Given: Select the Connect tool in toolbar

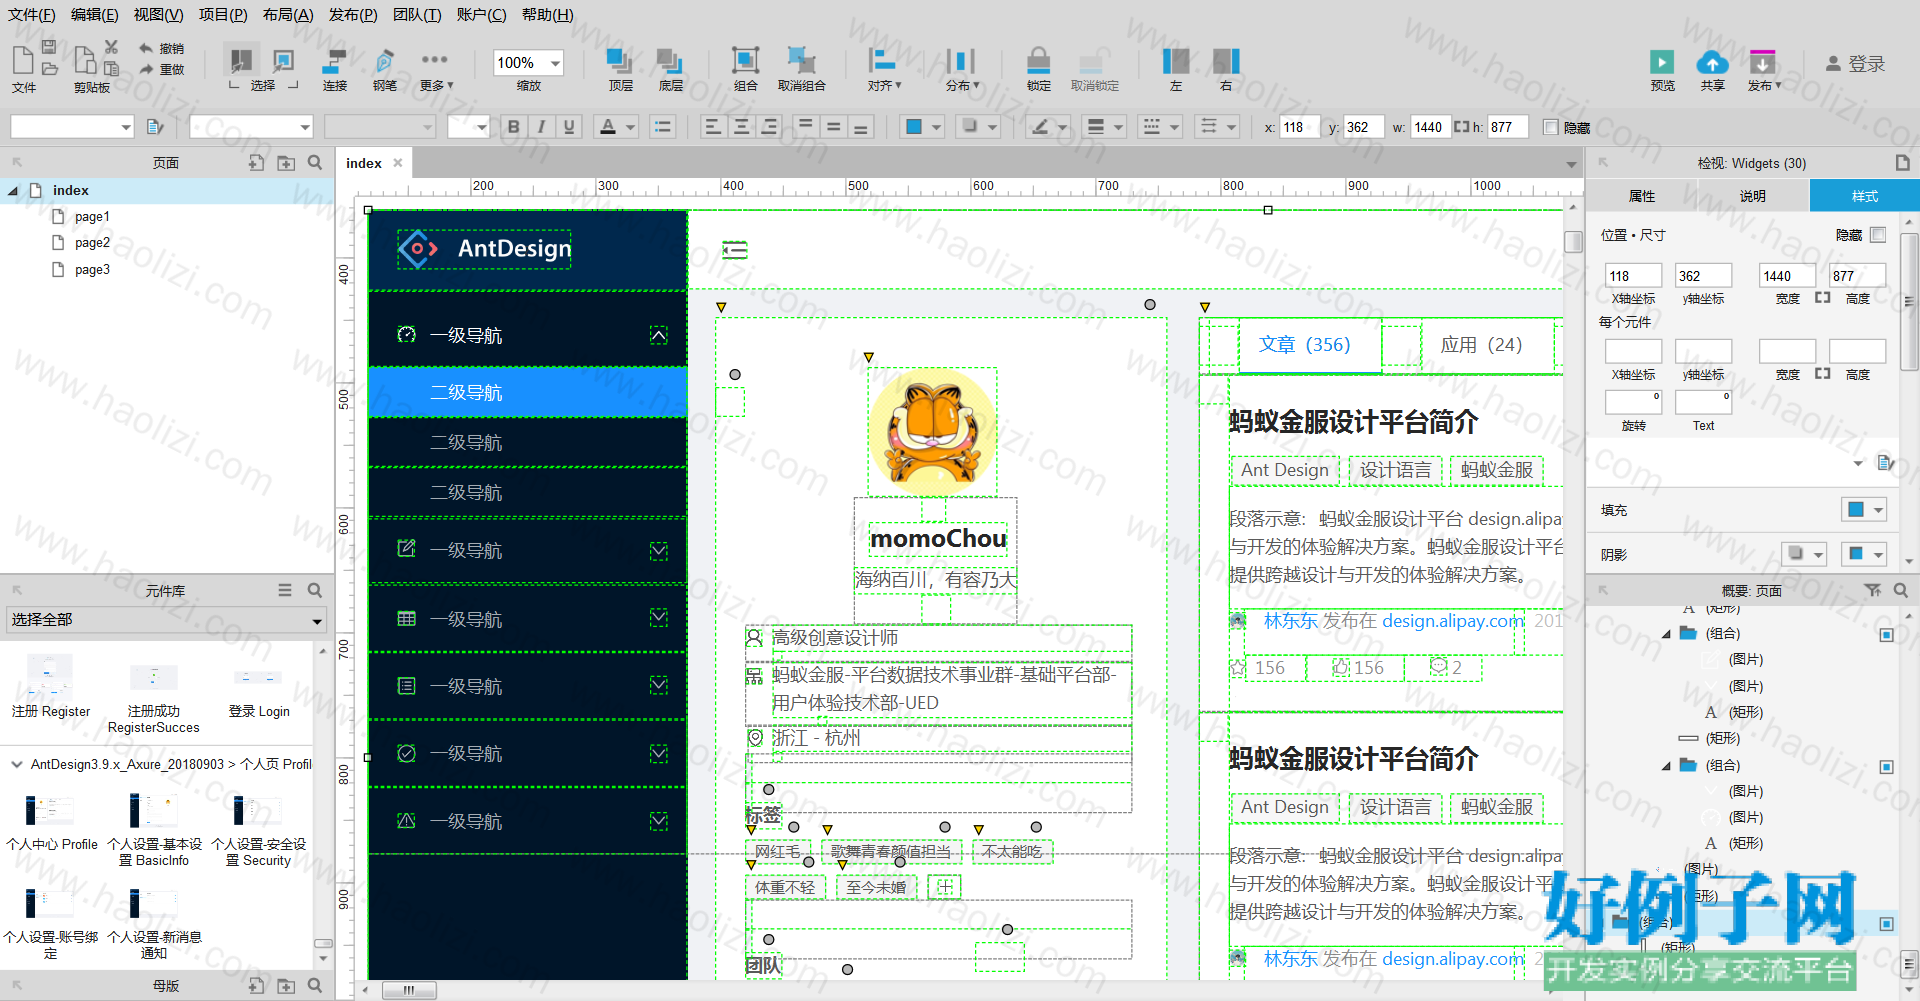Looking at the screenshot, I should tap(335, 69).
